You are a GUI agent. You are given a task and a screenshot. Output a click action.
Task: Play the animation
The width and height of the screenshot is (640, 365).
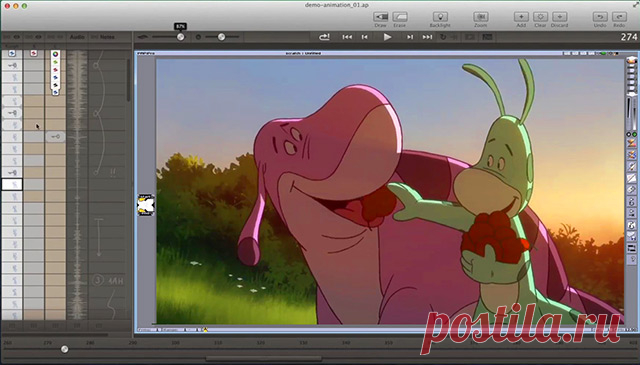[387, 37]
